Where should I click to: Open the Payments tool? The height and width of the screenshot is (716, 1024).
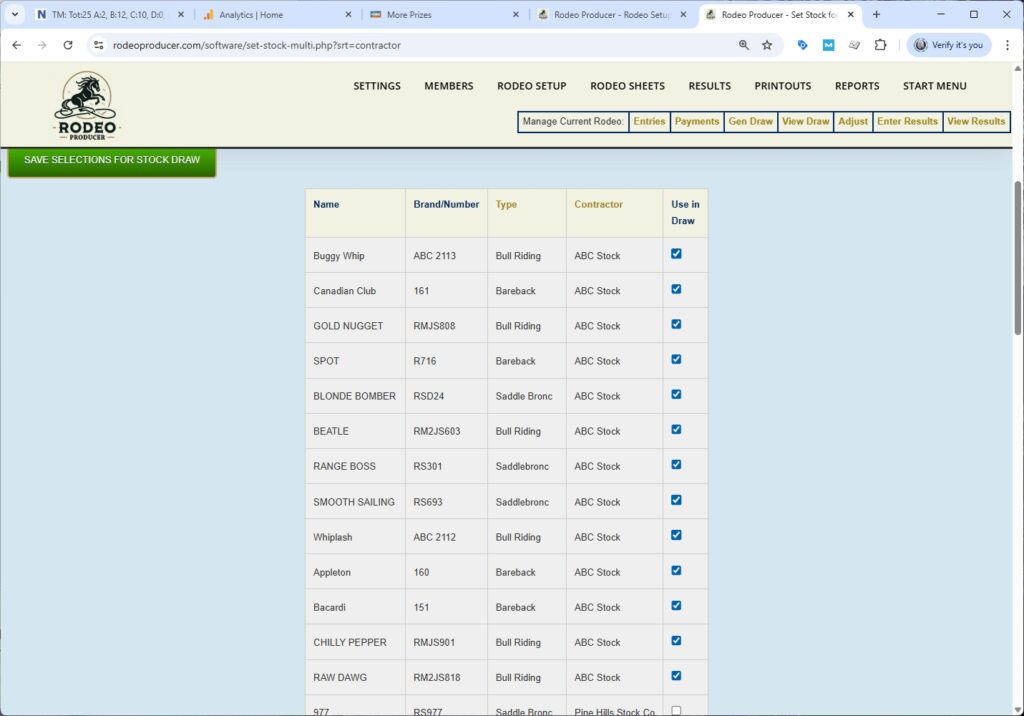pyautogui.click(x=697, y=121)
